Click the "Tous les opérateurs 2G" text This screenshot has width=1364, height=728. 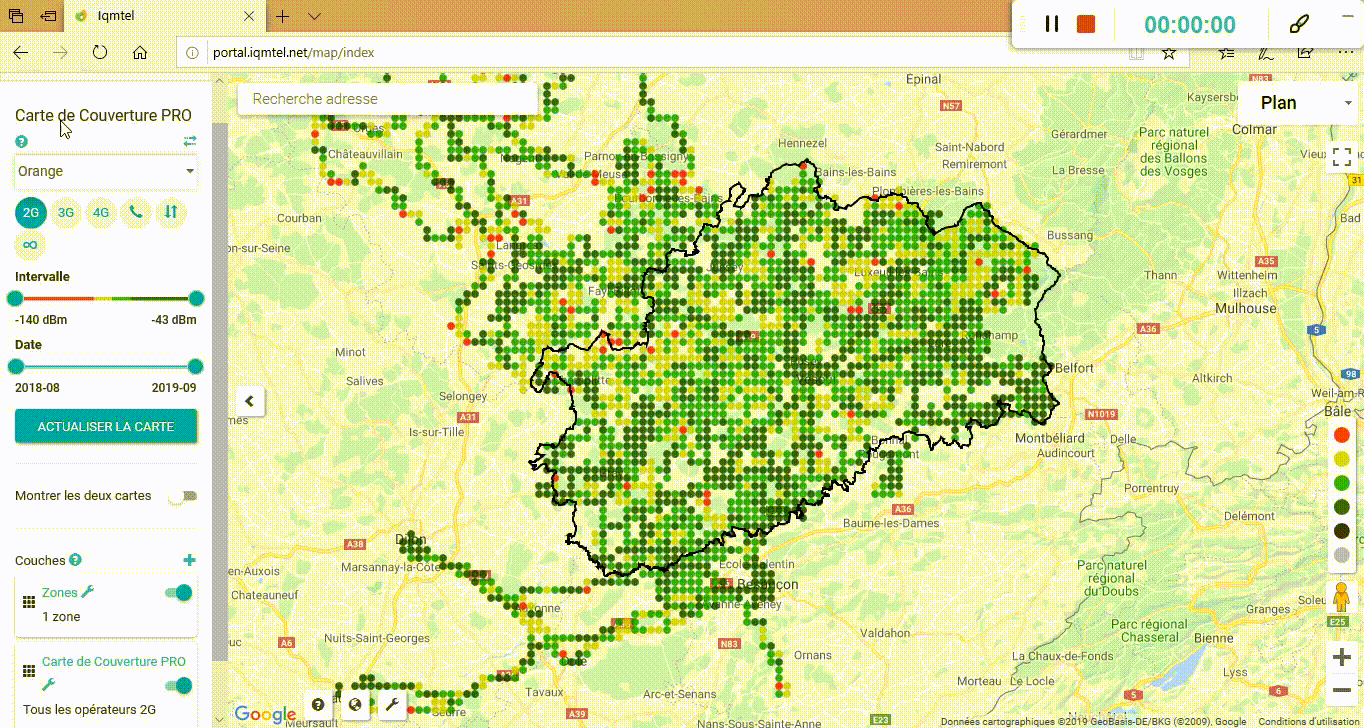(89, 710)
